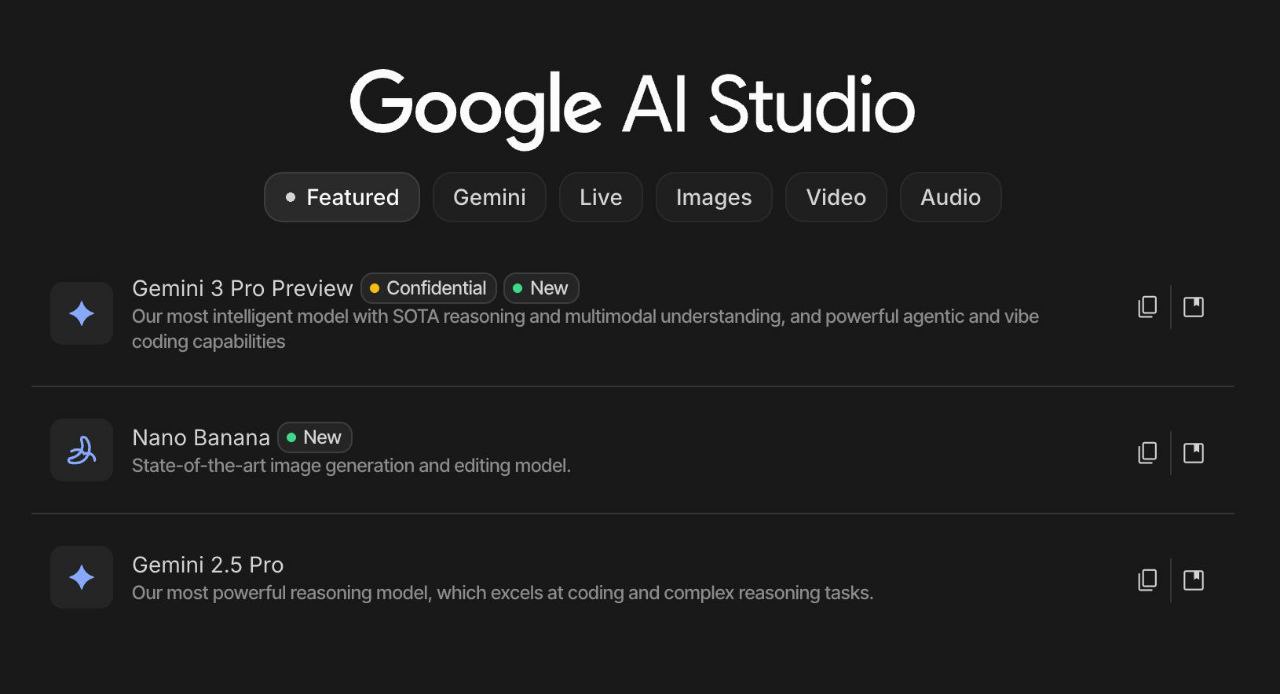Select the Nano Banana model name

click(x=201, y=437)
